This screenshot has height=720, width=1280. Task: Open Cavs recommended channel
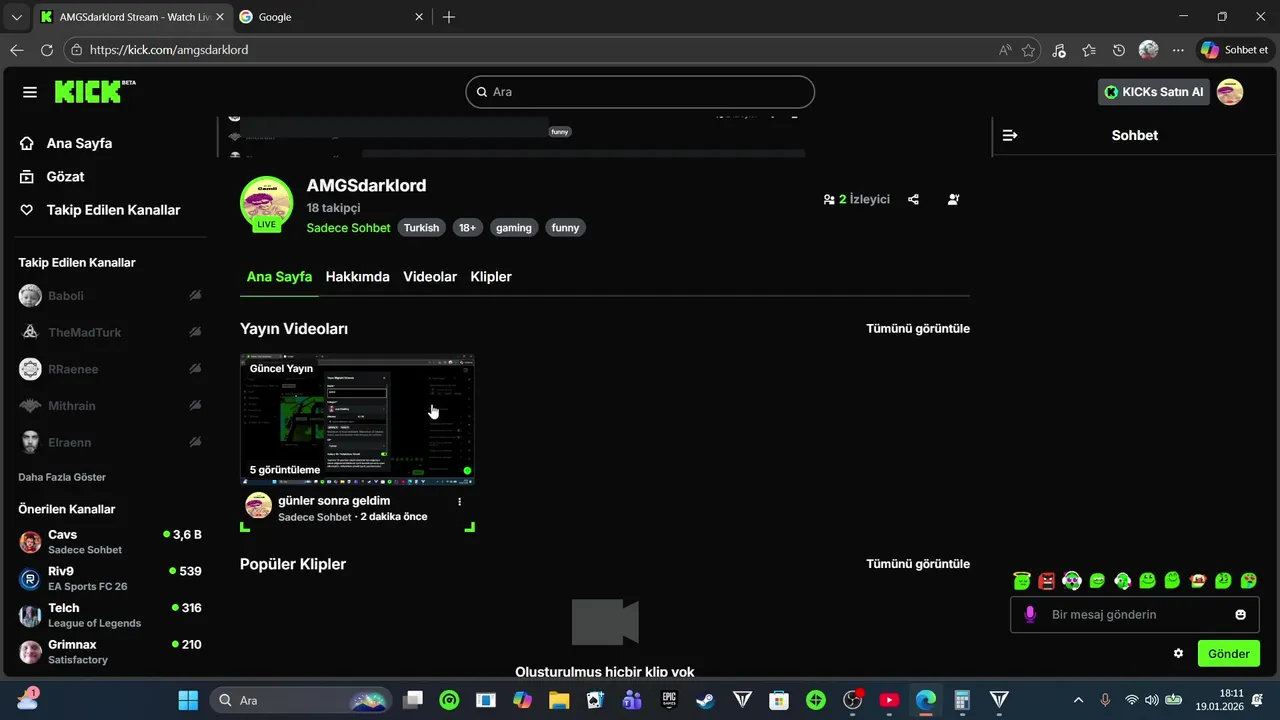[110, 542]
